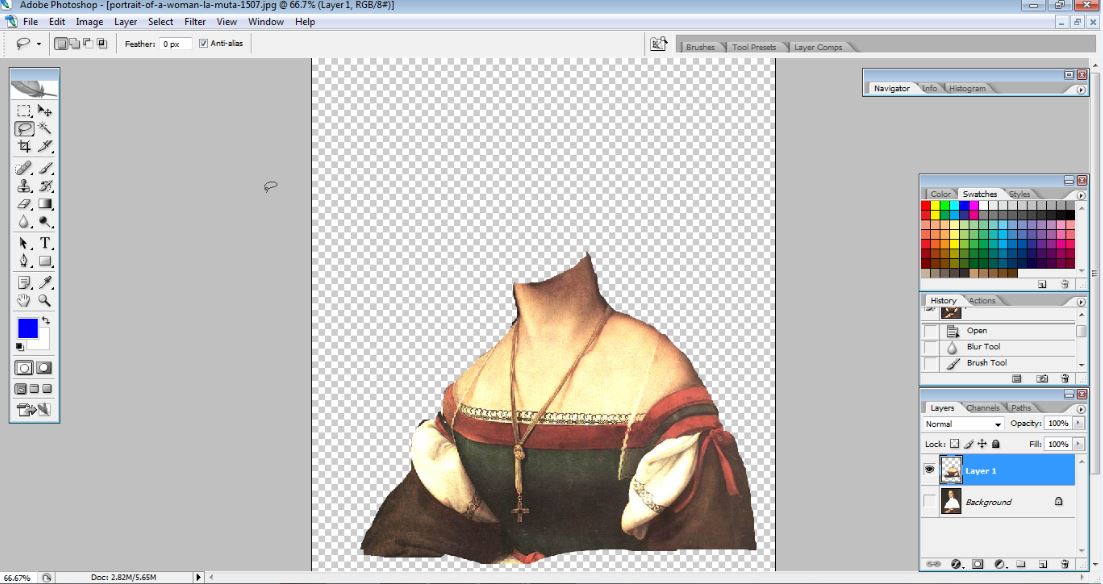Toggle the file browser icon in options bar
1103x584 pixels.
(658, 44)
